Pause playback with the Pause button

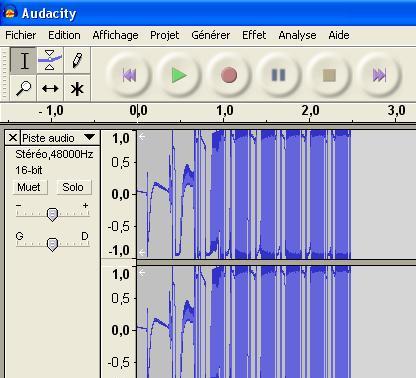[279, 75]
